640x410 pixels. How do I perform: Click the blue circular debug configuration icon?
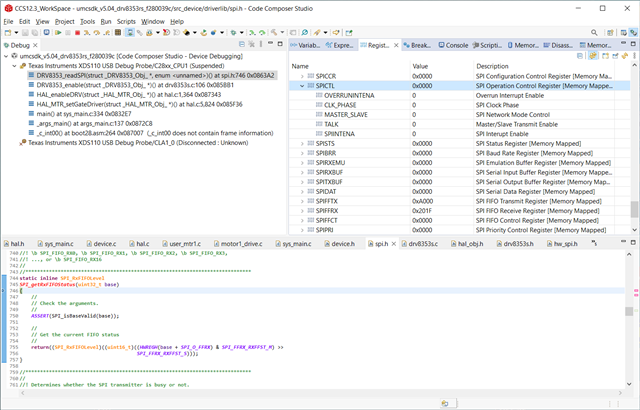tap(47, 33)
